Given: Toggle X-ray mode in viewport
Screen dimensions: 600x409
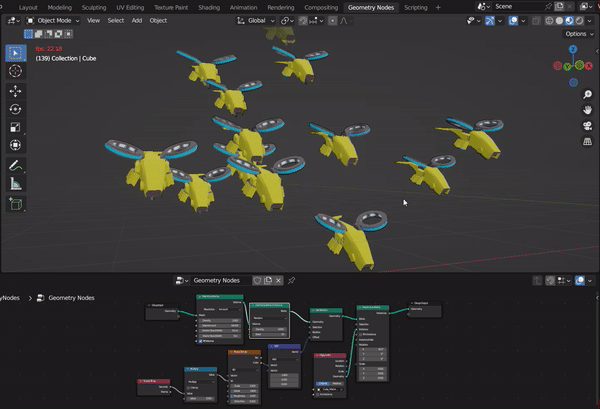Looking at the screenshot, I should [x=536, y=21].
